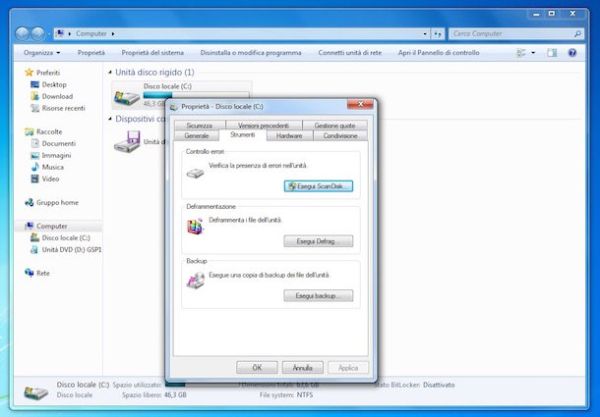Click the Video library icon
600x417 pixels.
[x=34, y=179]
